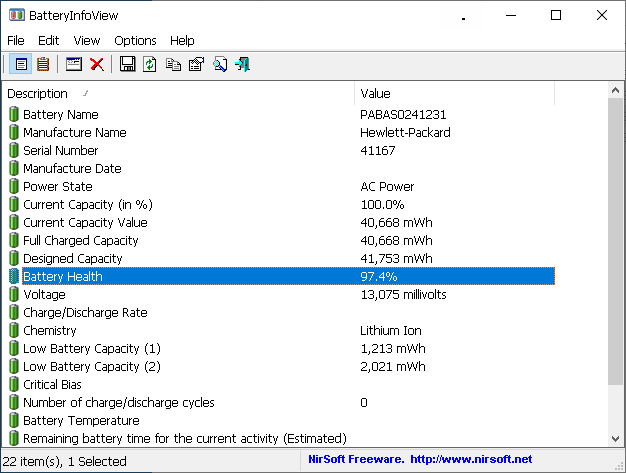Open the View menu
This screenshot has width=626, height=473.
87,40
